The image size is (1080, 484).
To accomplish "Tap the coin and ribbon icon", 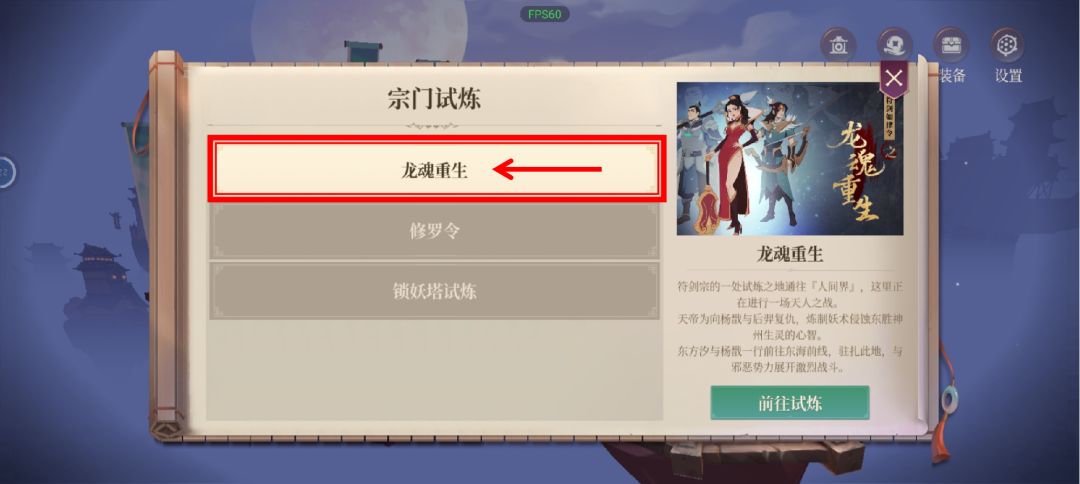I will [895, 45].
